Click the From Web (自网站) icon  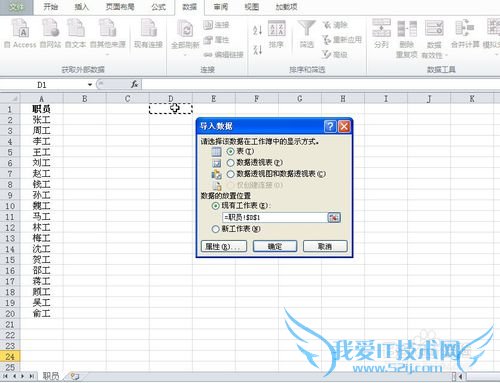50,33
